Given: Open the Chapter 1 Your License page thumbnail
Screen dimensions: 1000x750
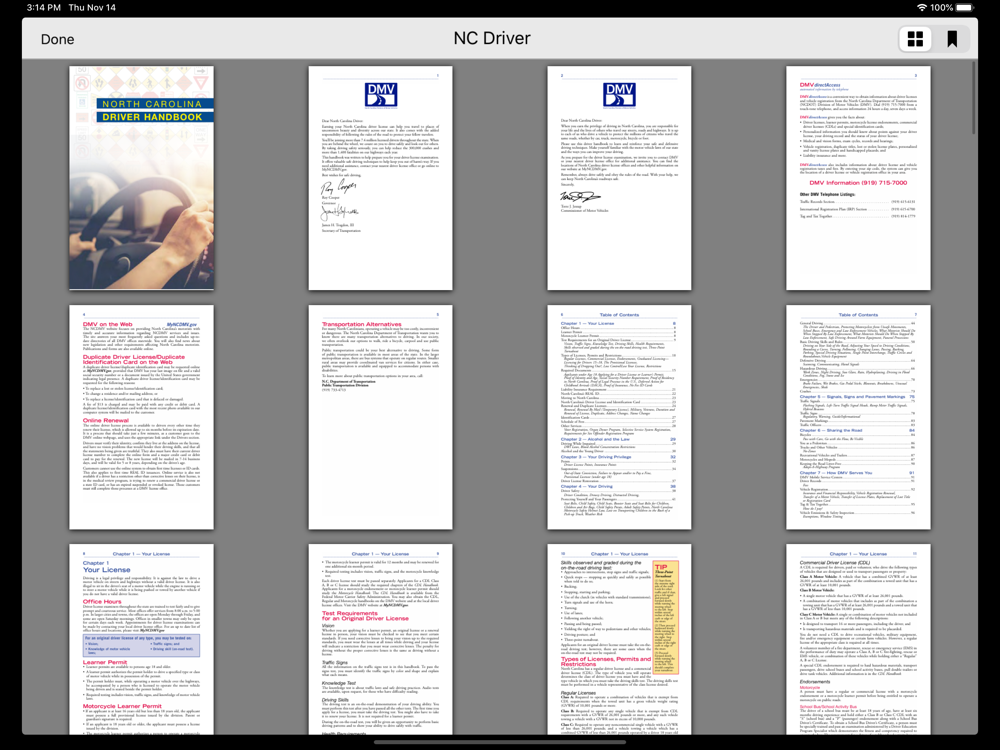Looking at the screenshot, I should (142, 639).
